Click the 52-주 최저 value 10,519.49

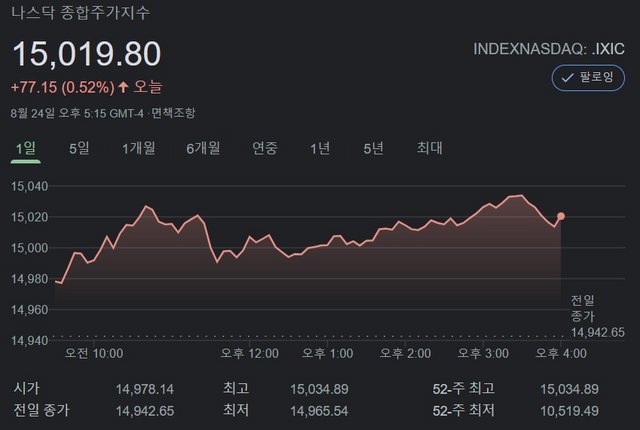[569, 411]
